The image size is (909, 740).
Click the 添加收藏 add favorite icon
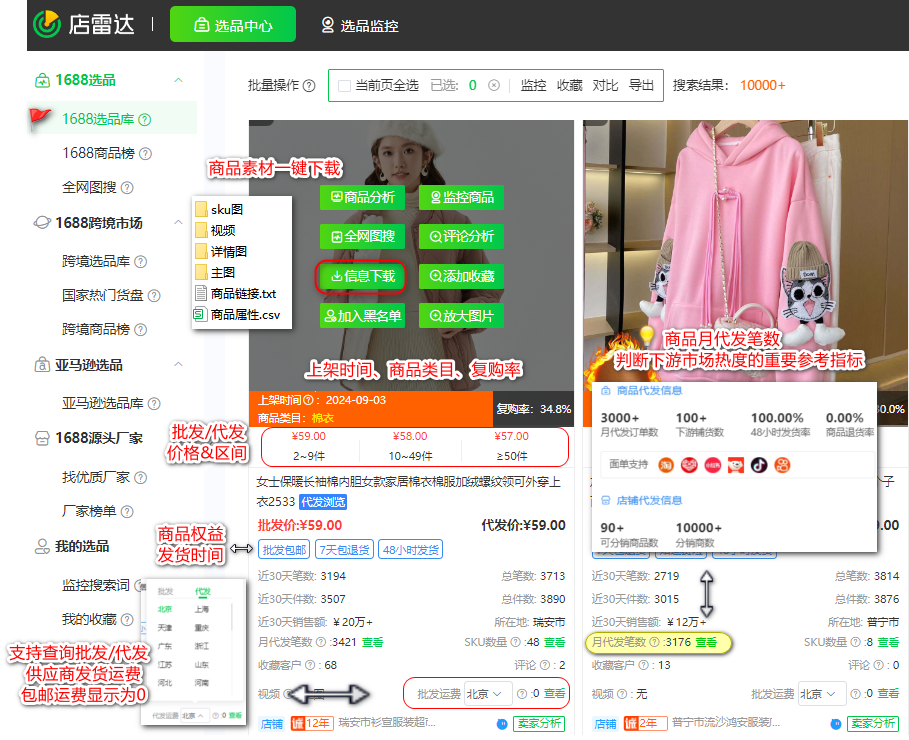pyautogui.click(x=463, y=276)
